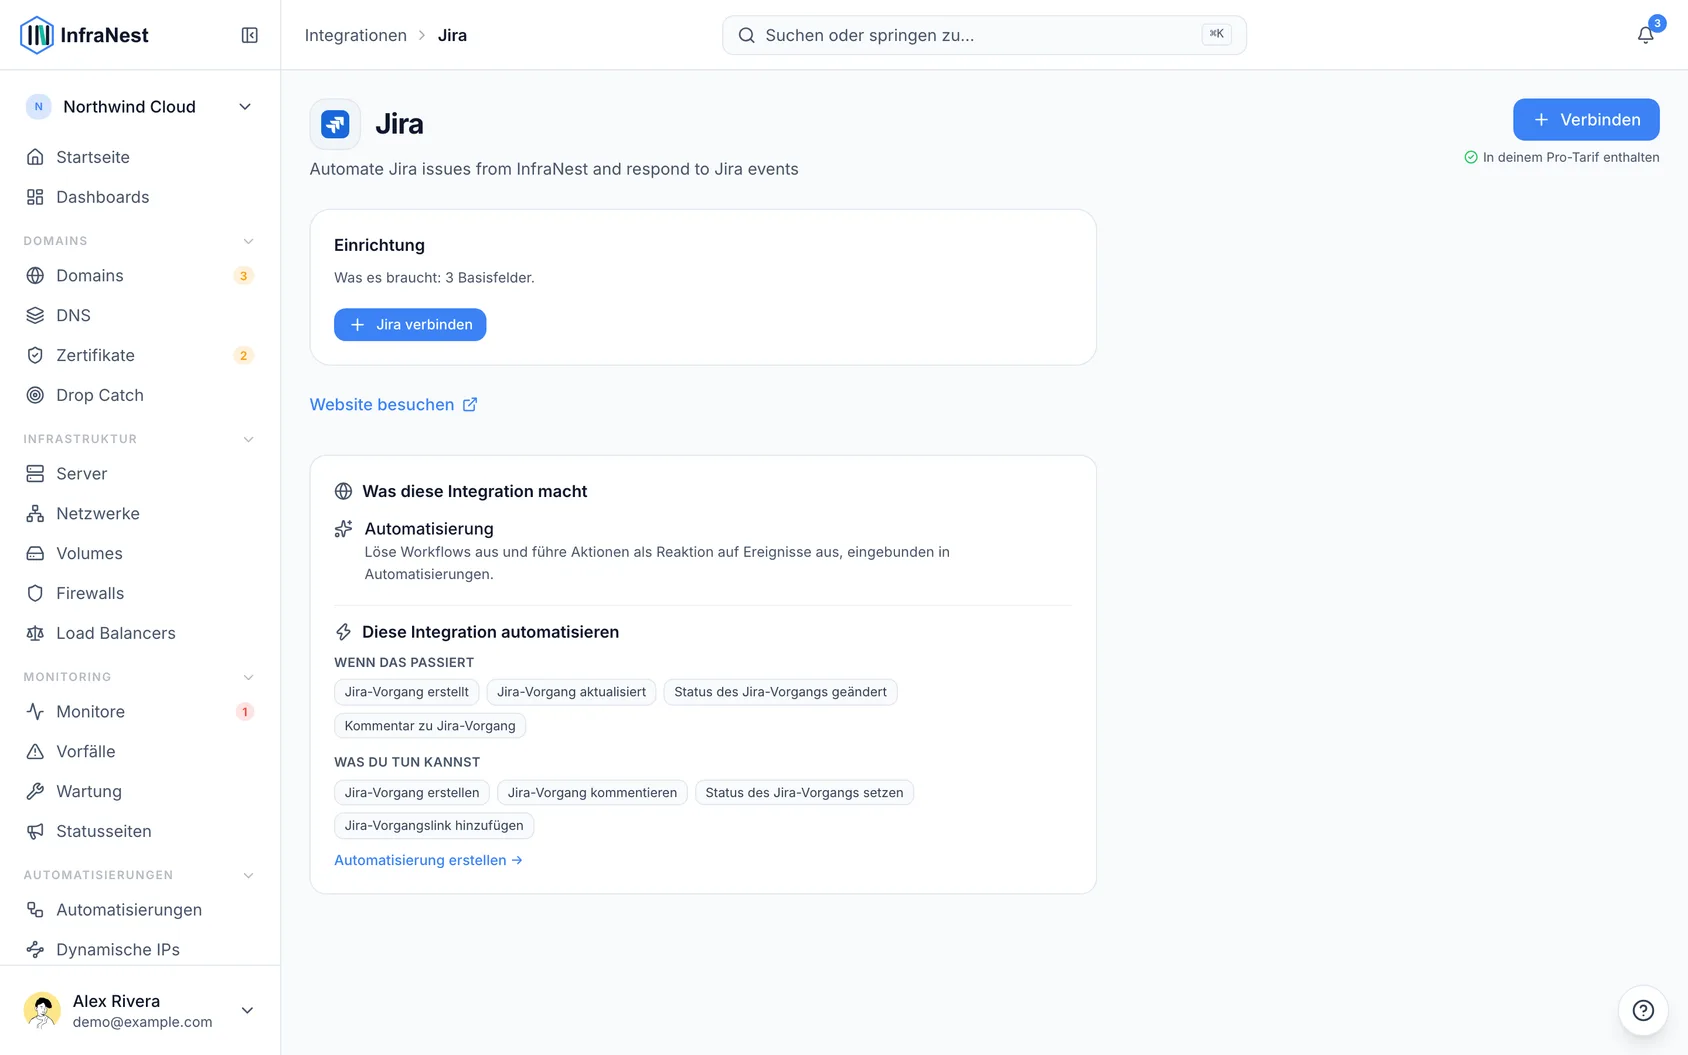Screen dimensions: 1688x1055
Task: Click the InfraNest logo
Action: point(85,35)
